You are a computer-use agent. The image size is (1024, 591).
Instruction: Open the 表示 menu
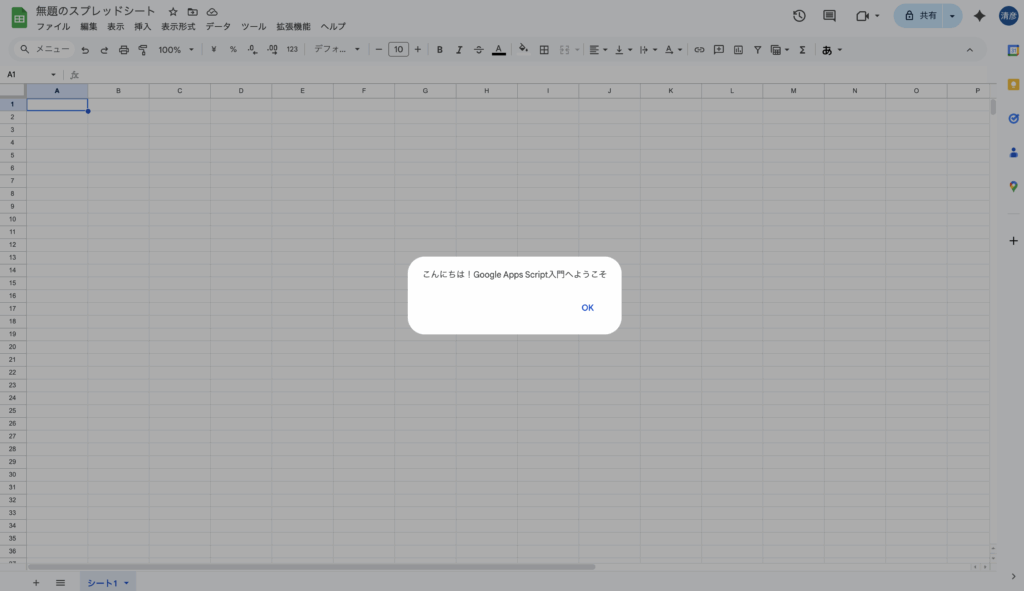click(x=116, y=27)
